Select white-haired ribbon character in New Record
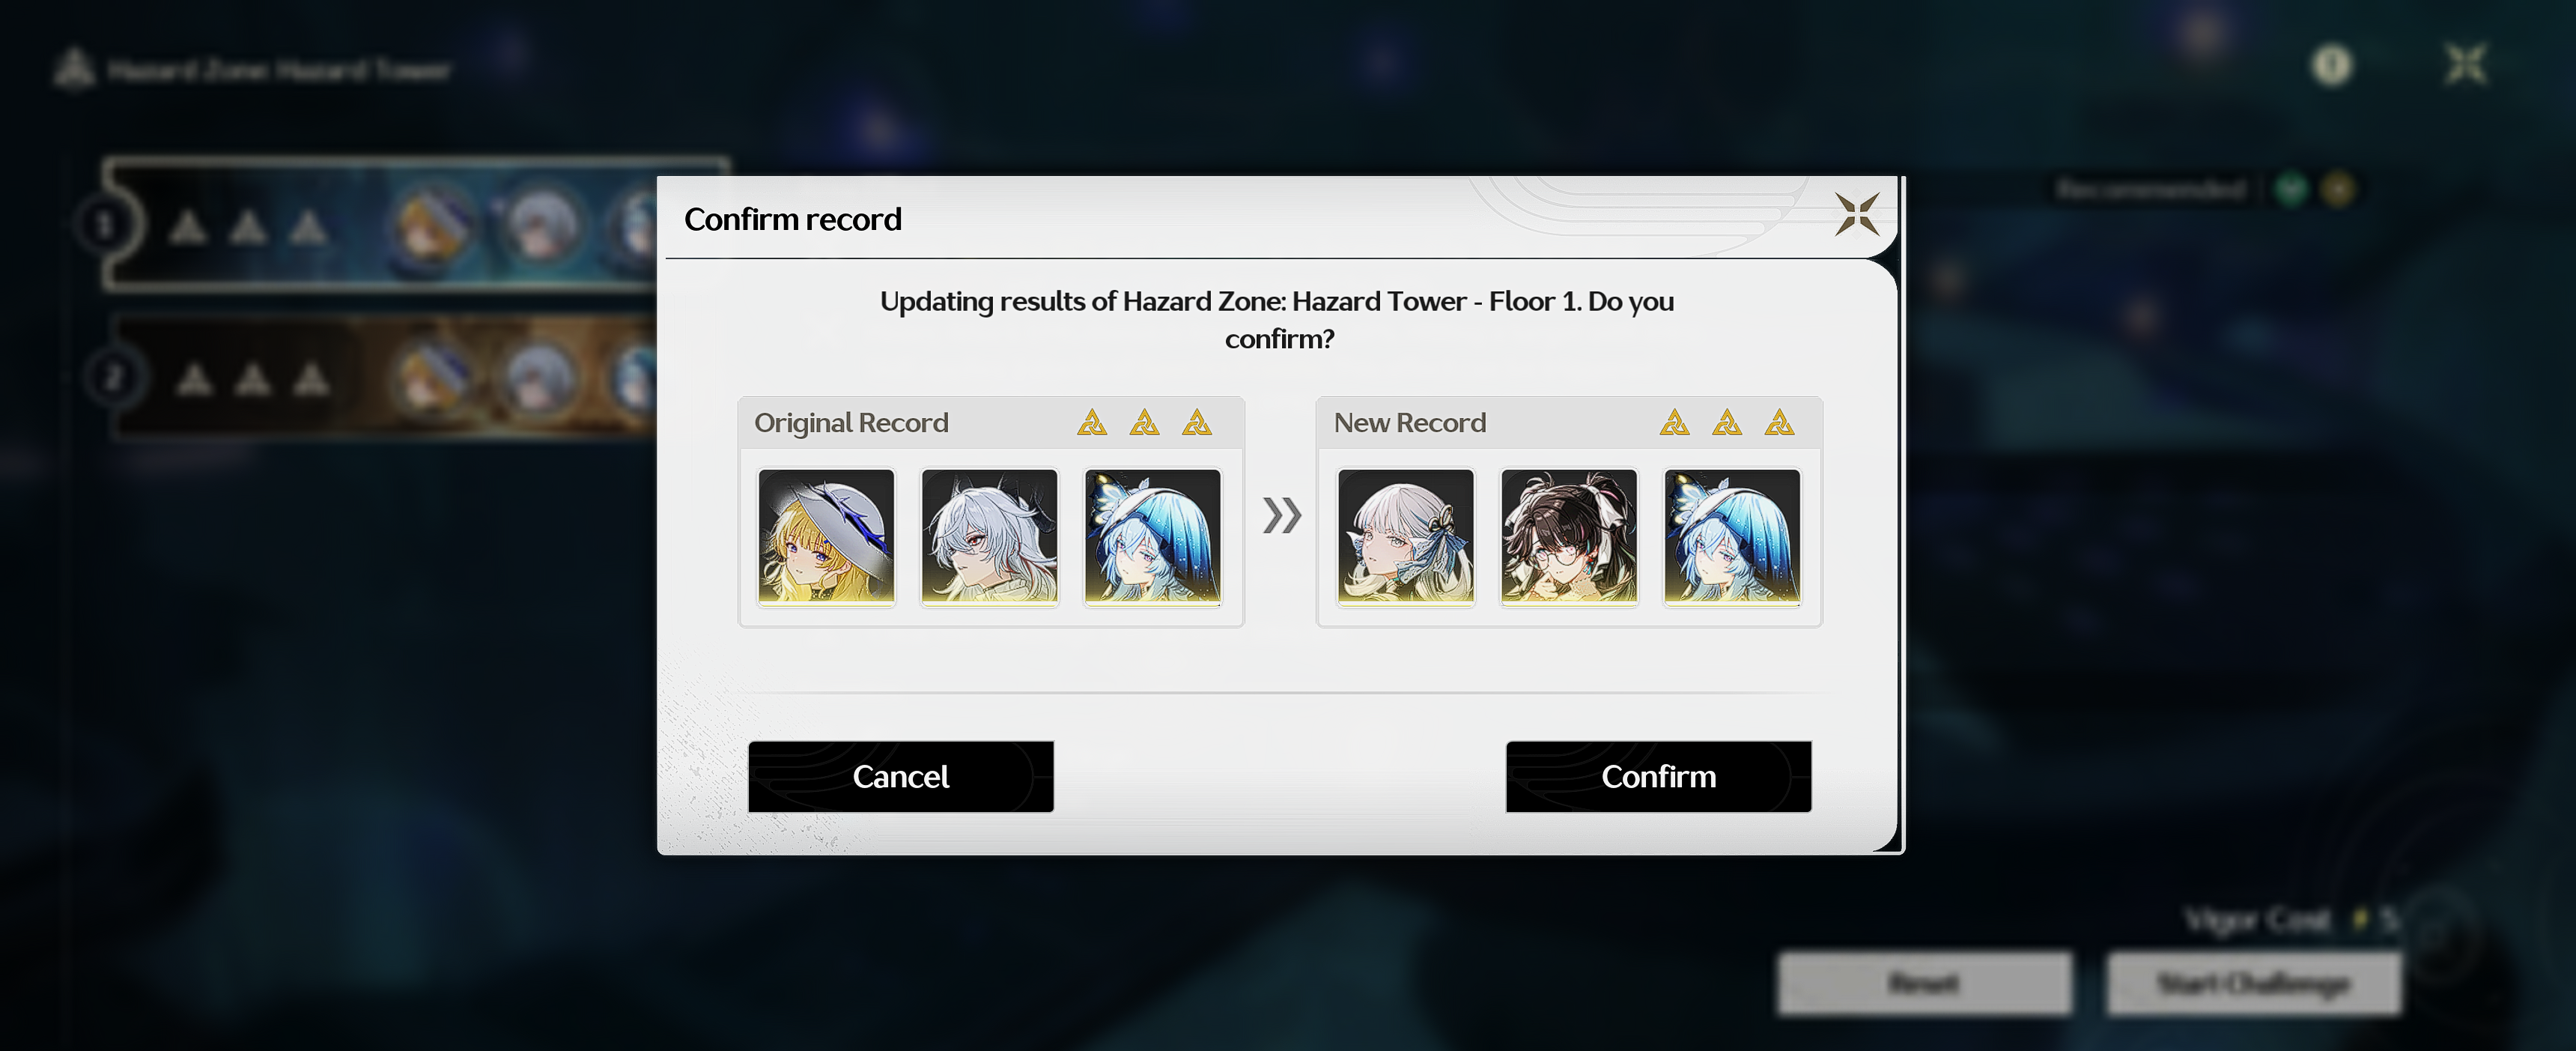Screen dimensions: 2576x1051 1406,537
